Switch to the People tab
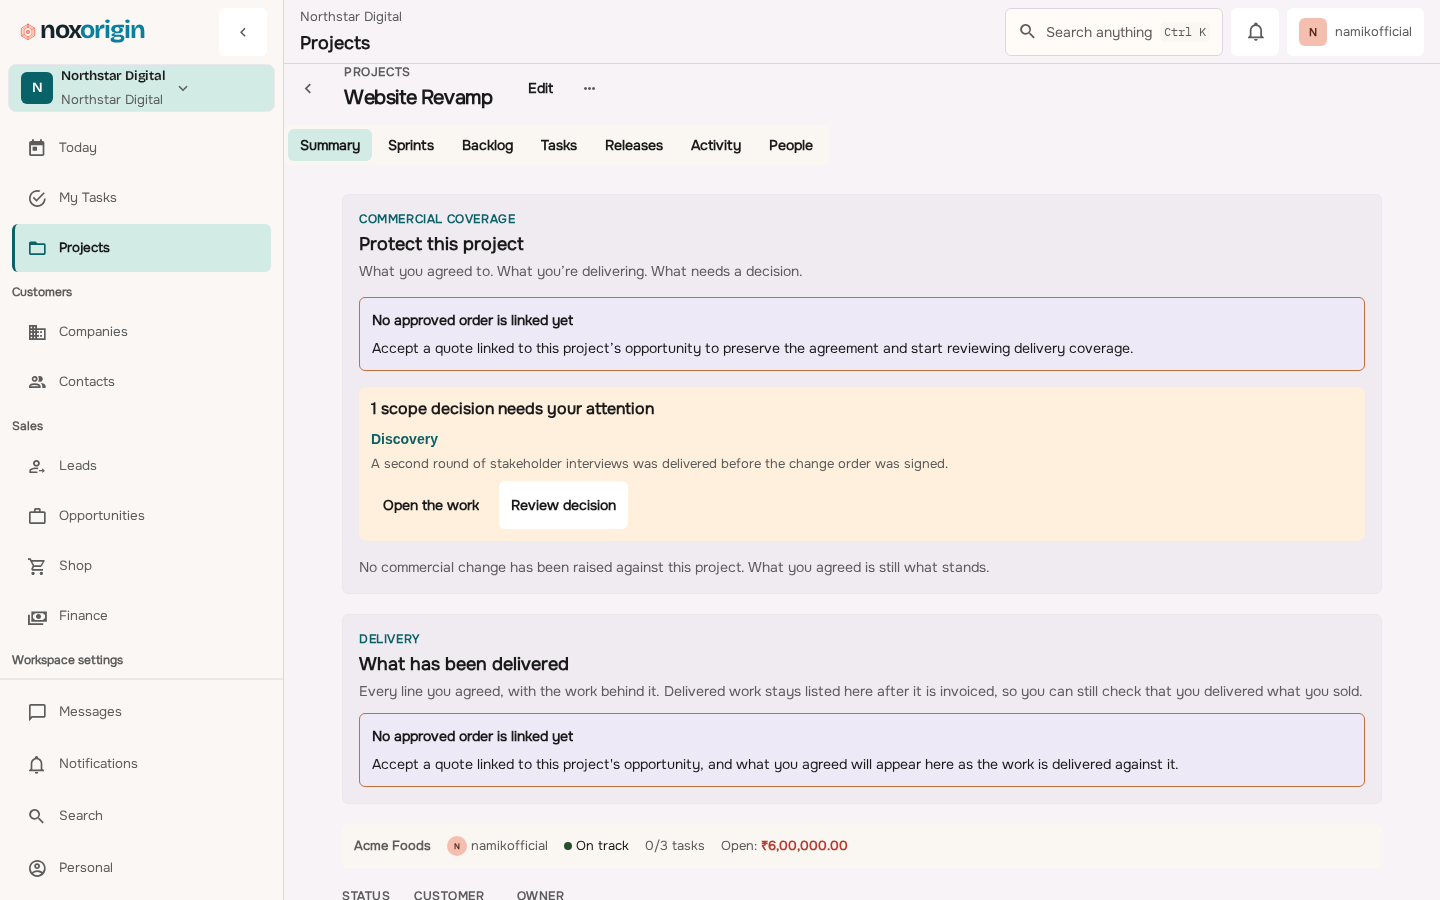The image size is (1440, 900). (x=791, y=145)
